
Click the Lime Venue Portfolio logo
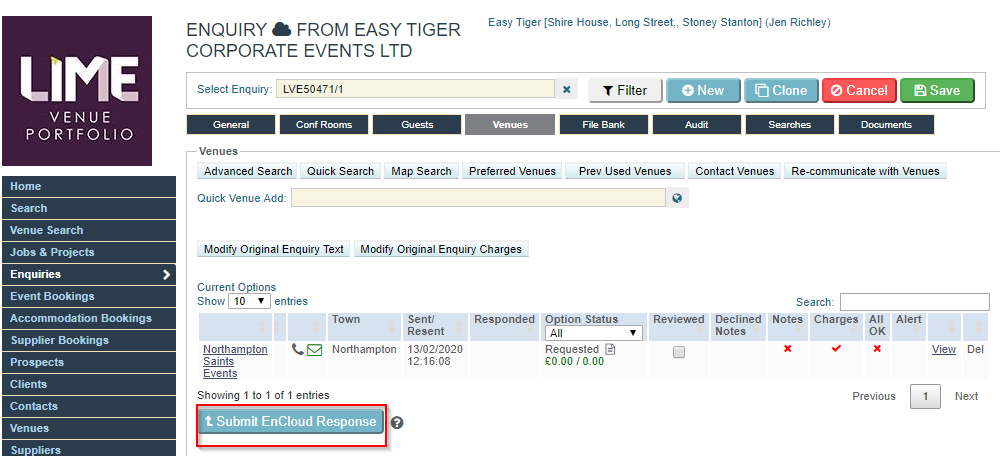pyautogui.click(x=77, y=91)
